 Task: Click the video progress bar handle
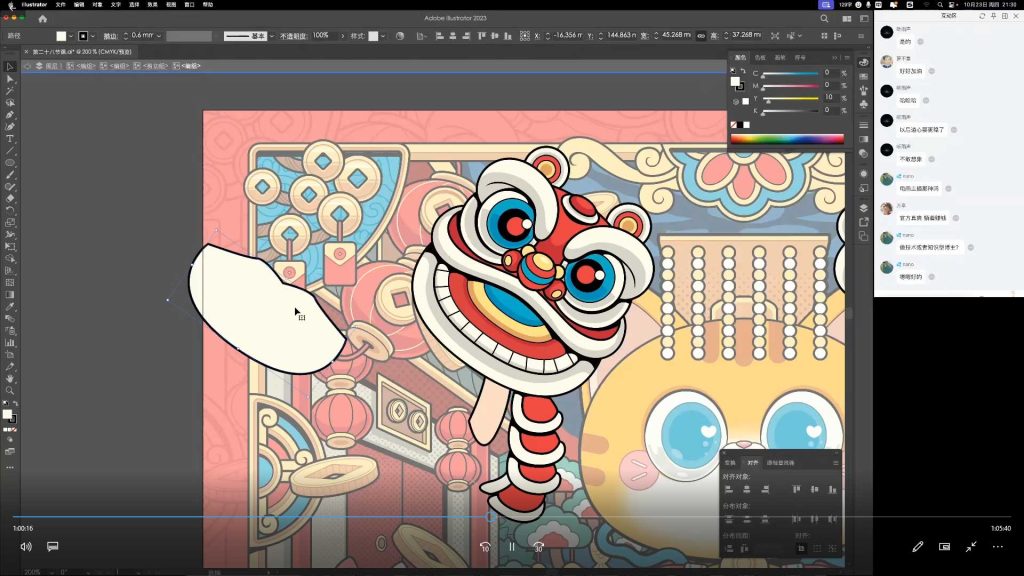coord(490,517)
